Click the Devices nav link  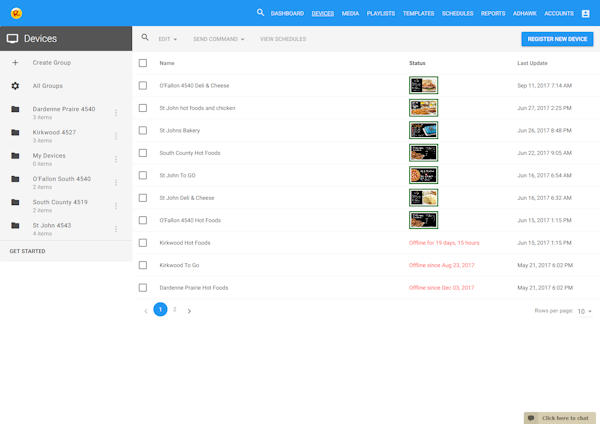(x=323, y=13)
